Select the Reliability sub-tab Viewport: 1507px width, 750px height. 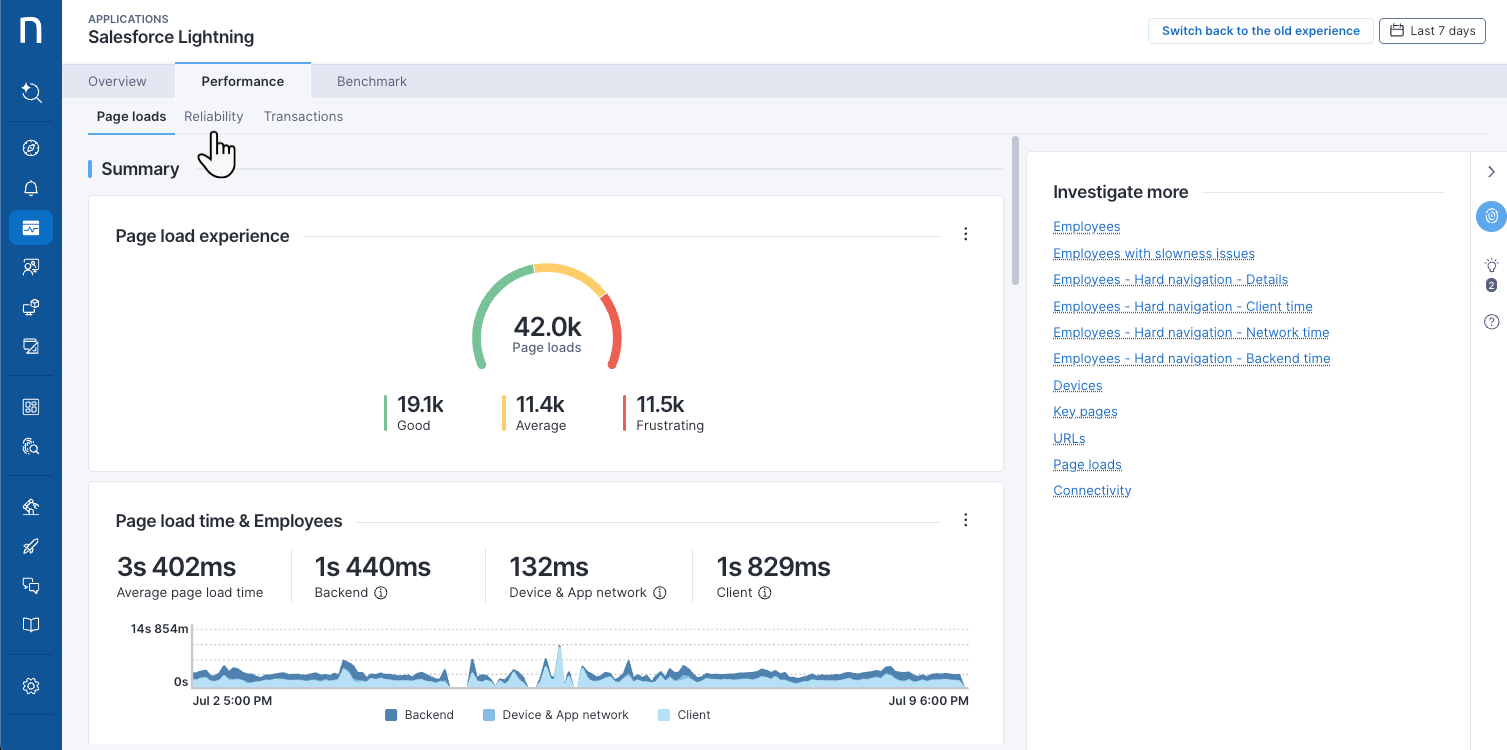(213, 116)
